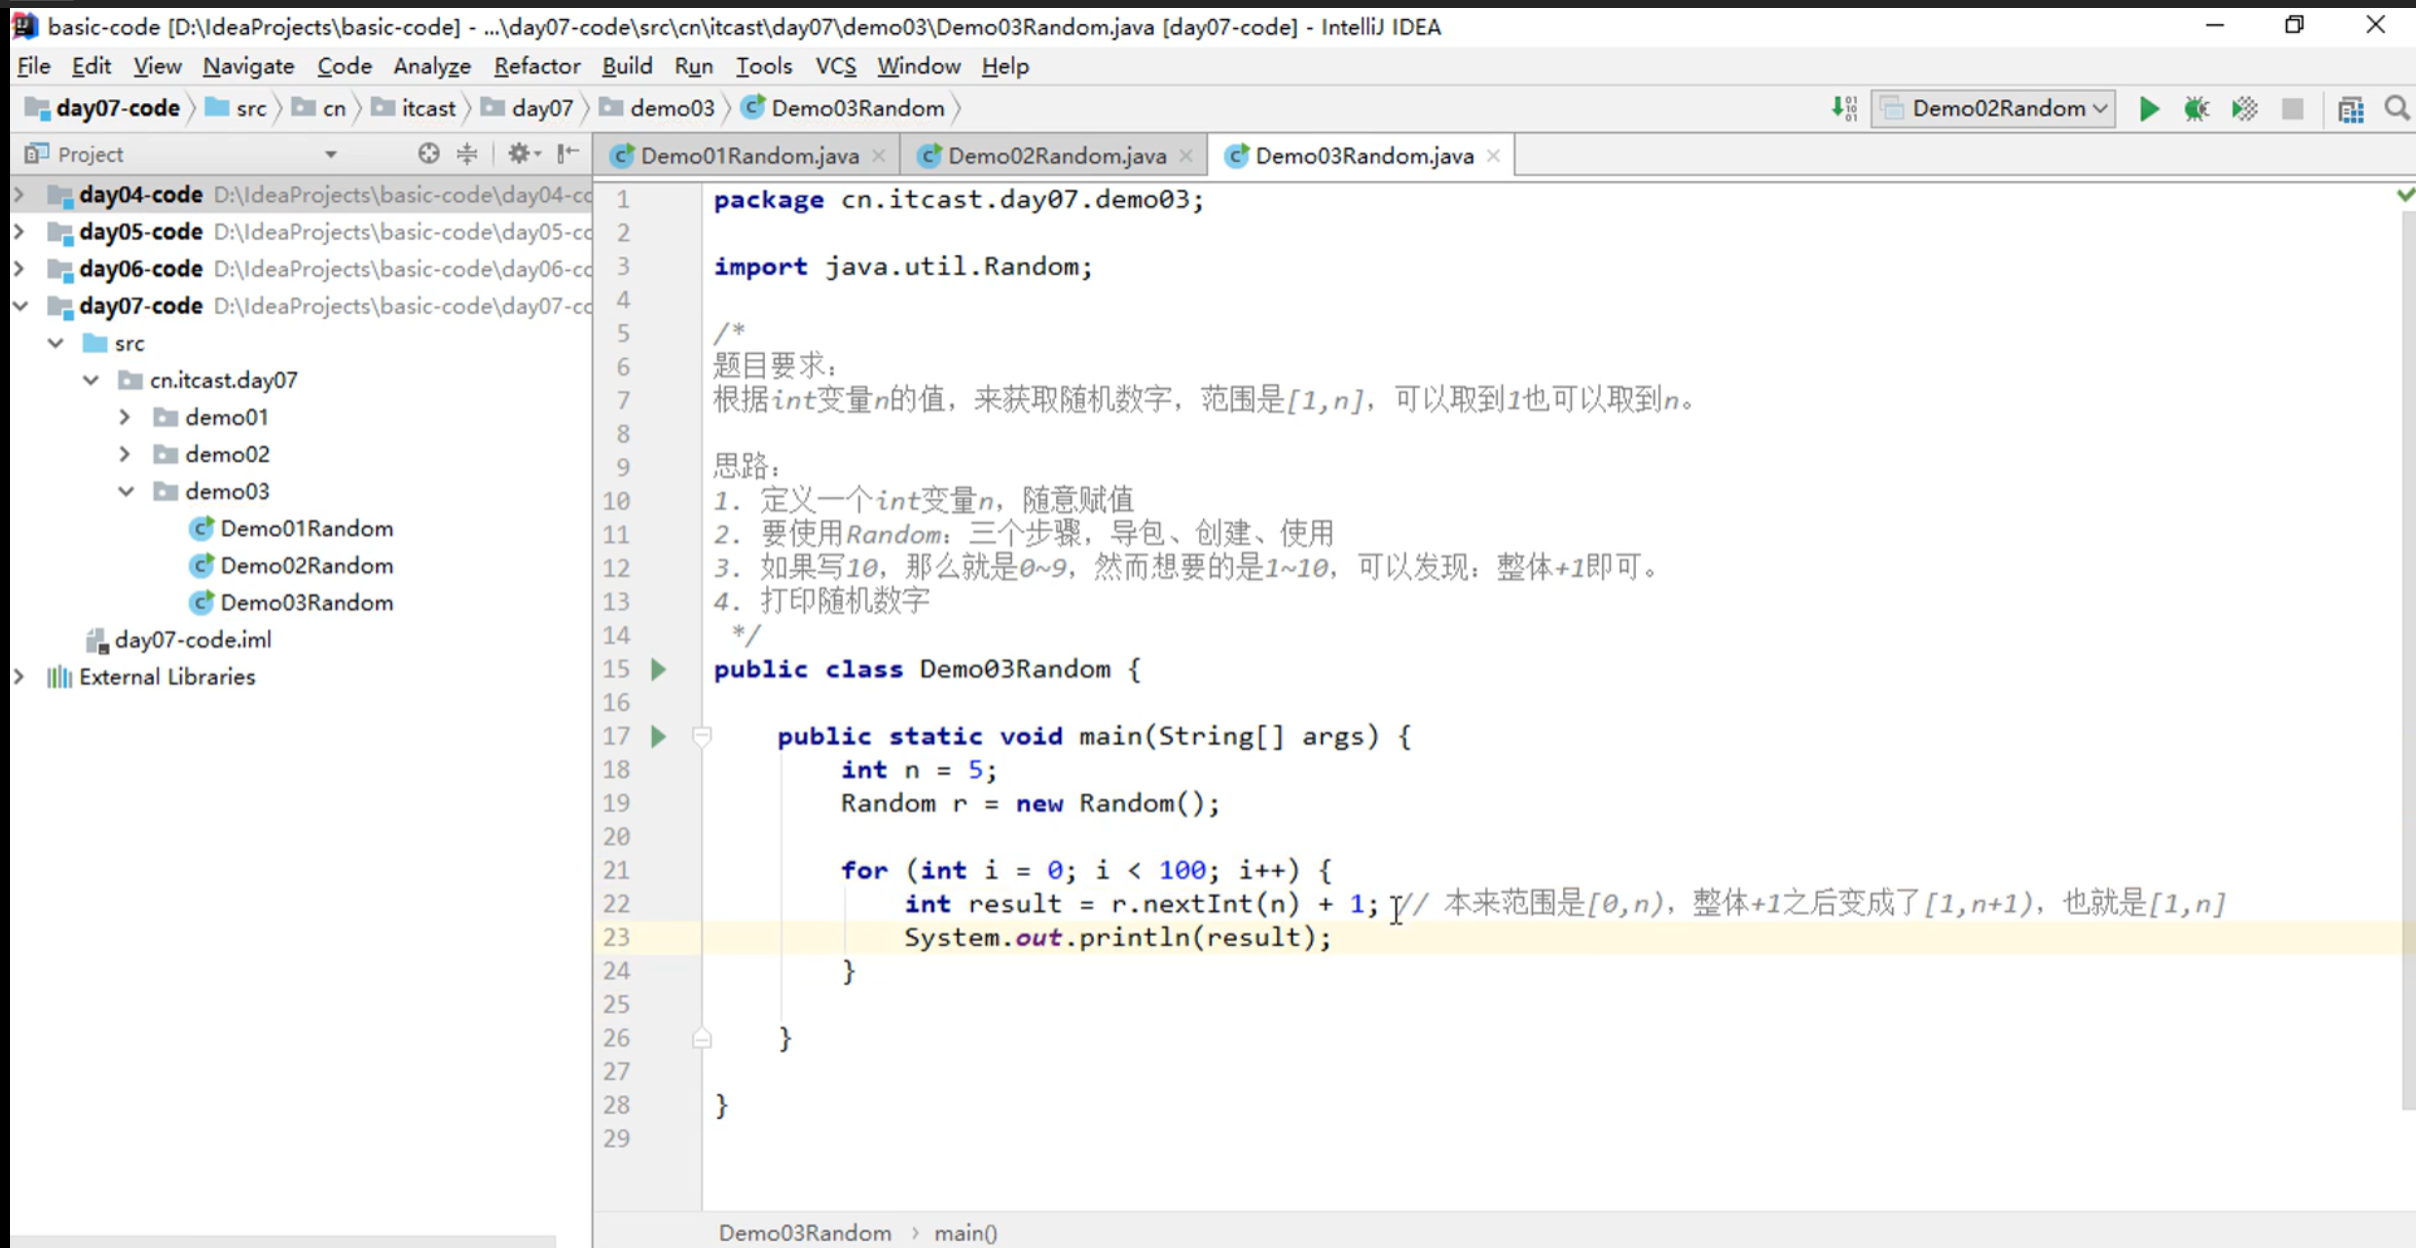Image resolution: width=2416 pixels, height=1248 pixels.
Task: Collapse the day07-code project folder
Action: click(21, 306)
